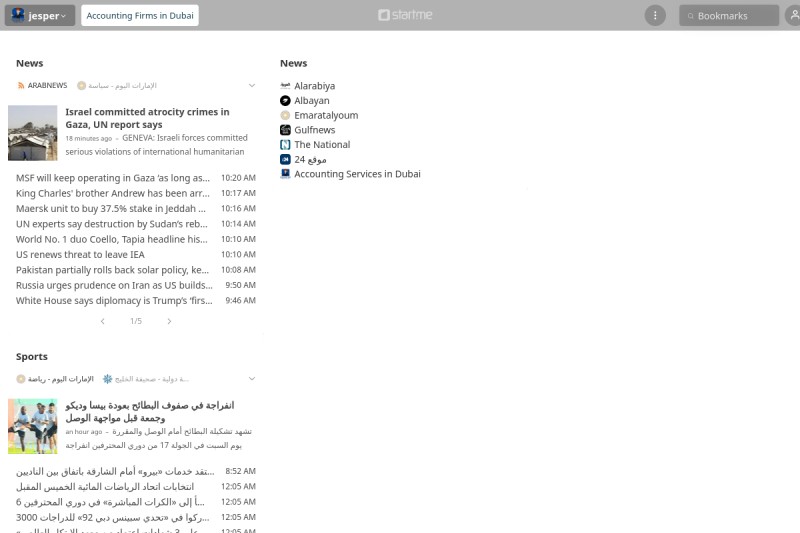Open World No. 1 duo Coello, Tapia article
Image resolution: width=800 pixels, height=533 pixels.
pyautogui.click(x=112, y=239)
